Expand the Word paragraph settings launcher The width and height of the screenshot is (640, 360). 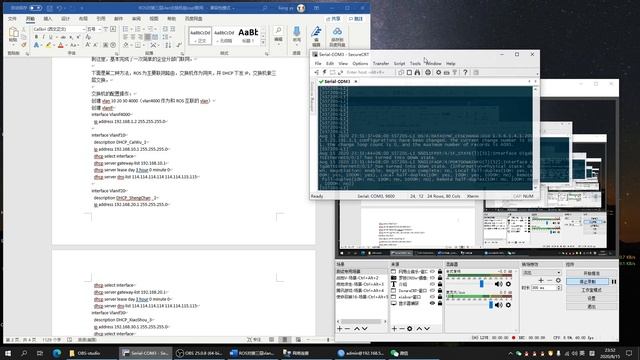(x=182, y=53)
